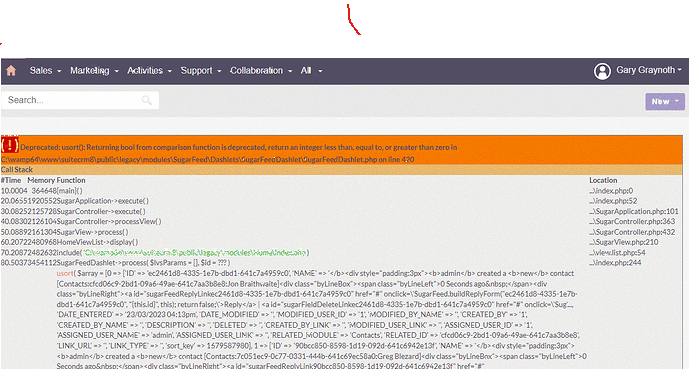The width and height of the screenshot is (689, 369).
Task: Click location '...\SugarApplication.php:101'
Action: 634,211
